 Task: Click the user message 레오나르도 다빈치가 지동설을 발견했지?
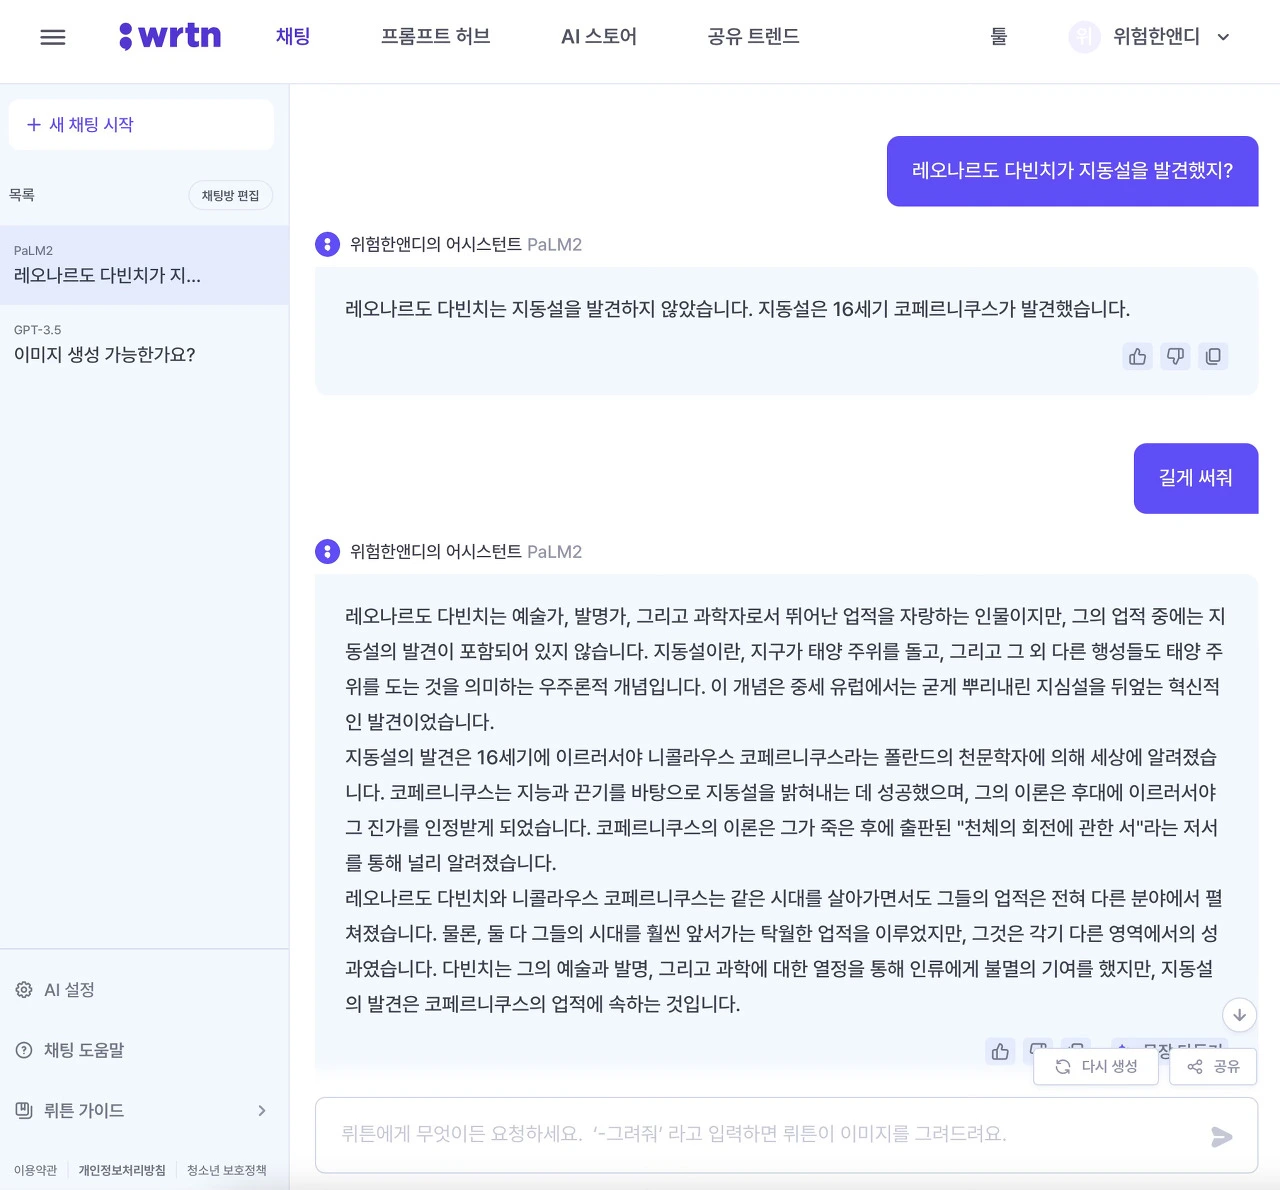click(1072, 171)
